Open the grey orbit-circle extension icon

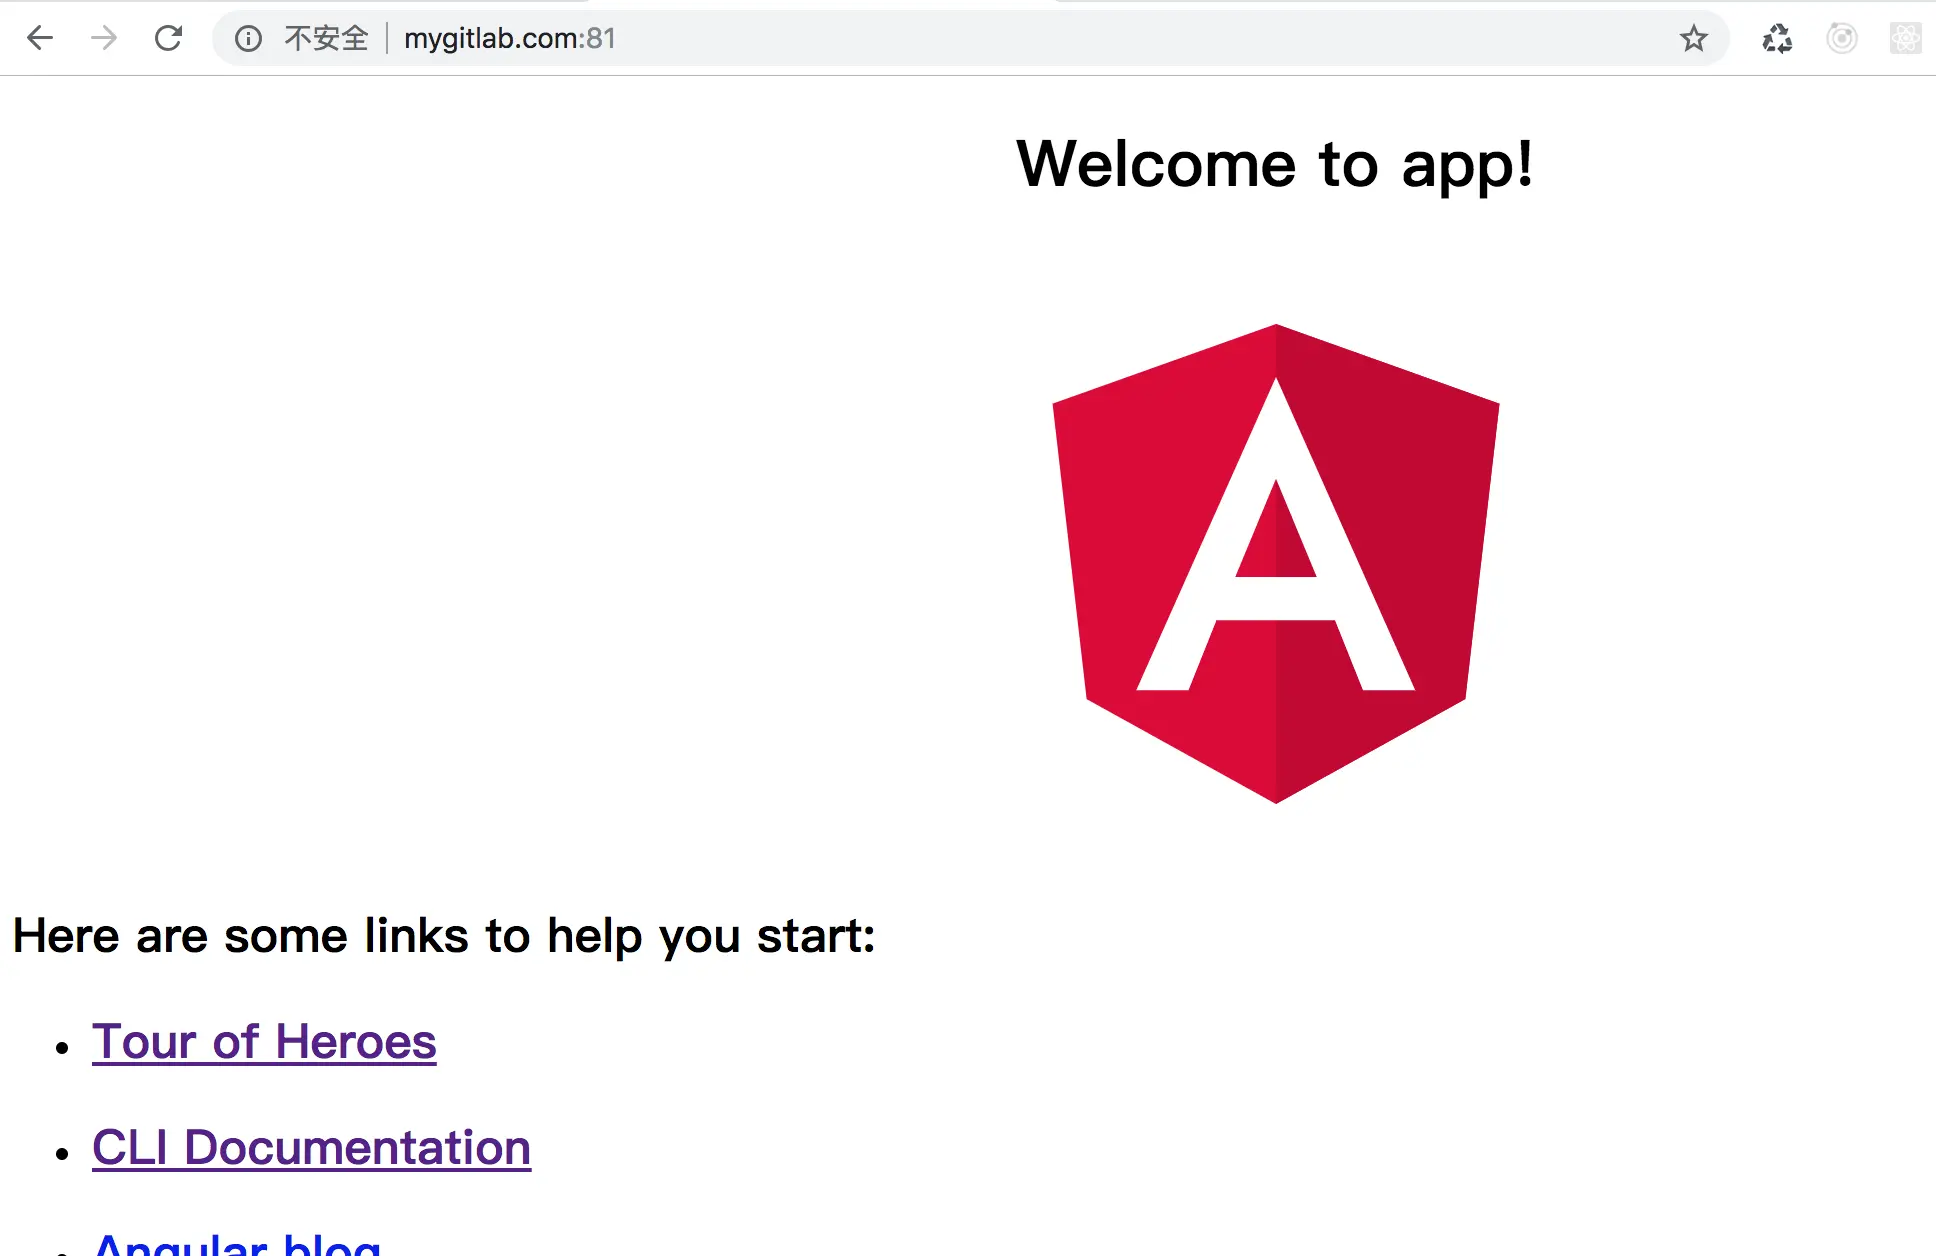point(1841,38)
